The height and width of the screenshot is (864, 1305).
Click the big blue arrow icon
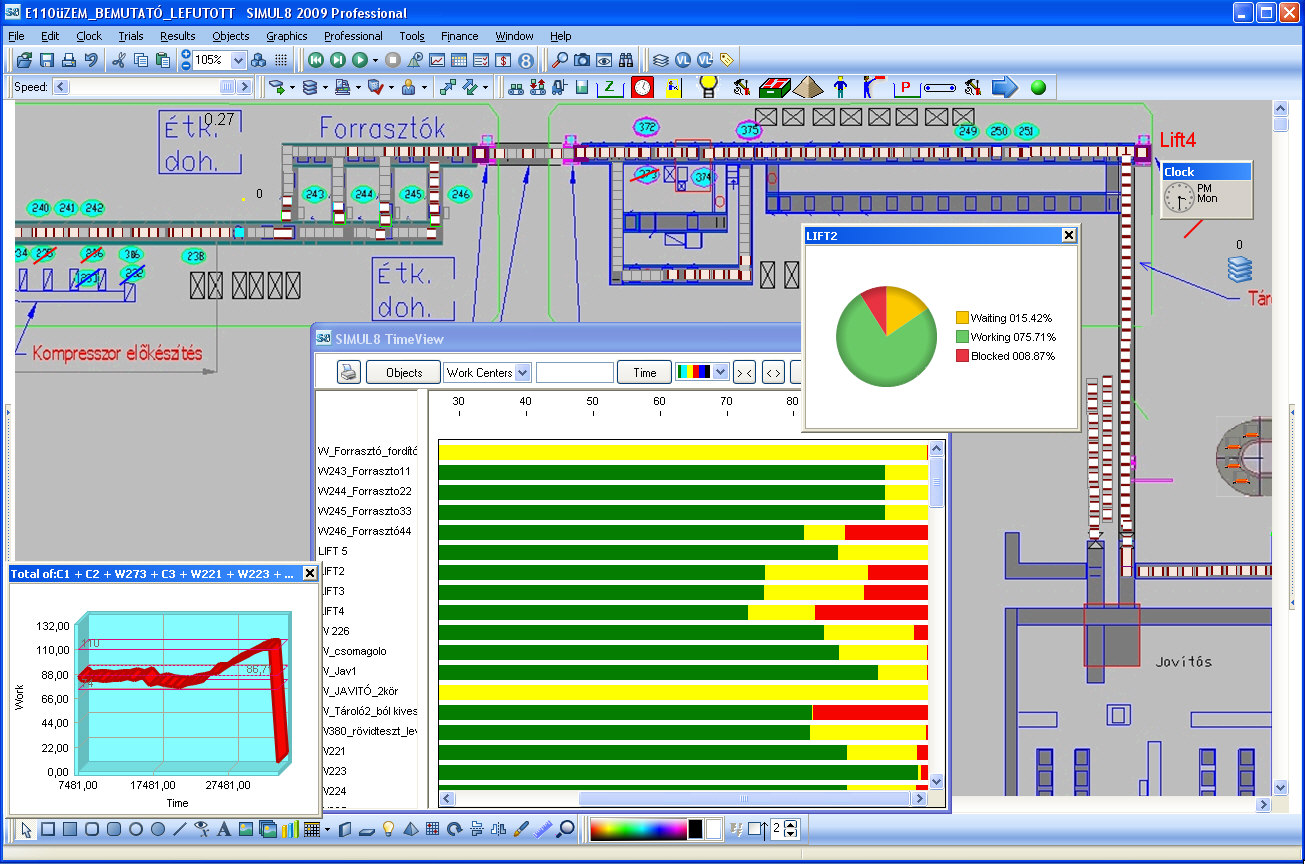[x=1004, y=87]
